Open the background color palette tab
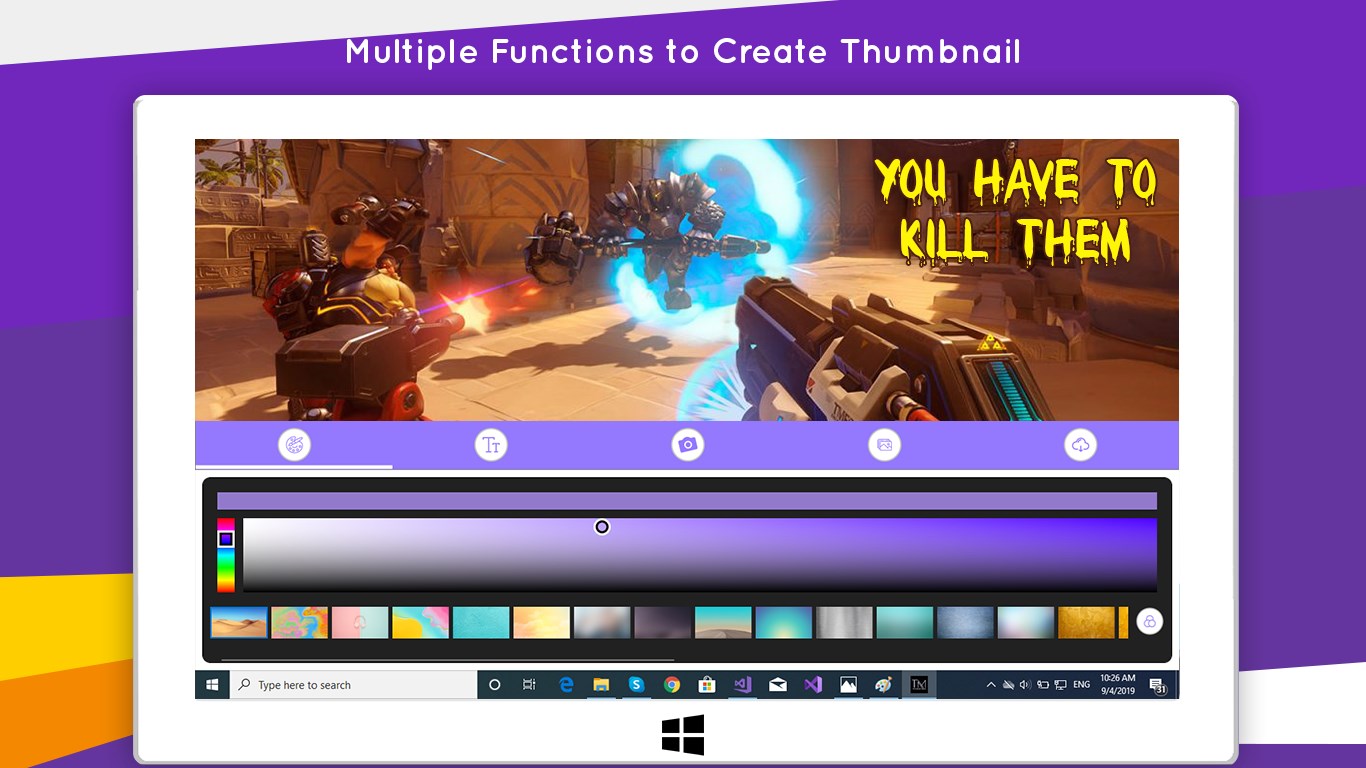The image size is (1366, 768). (294, 445)
